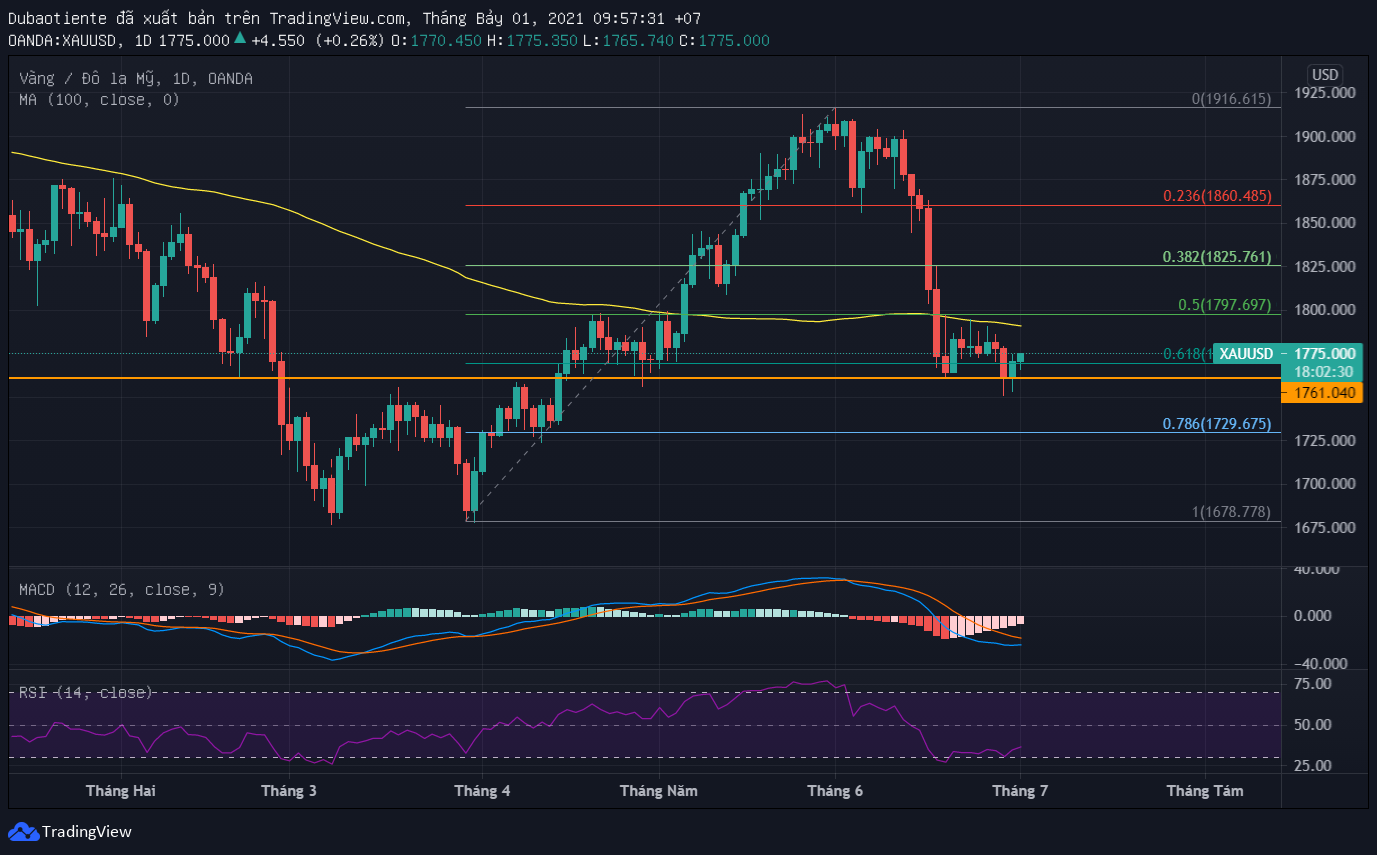
Task: Click the Tháng 4 time axis label
Action: pos(482,791)
